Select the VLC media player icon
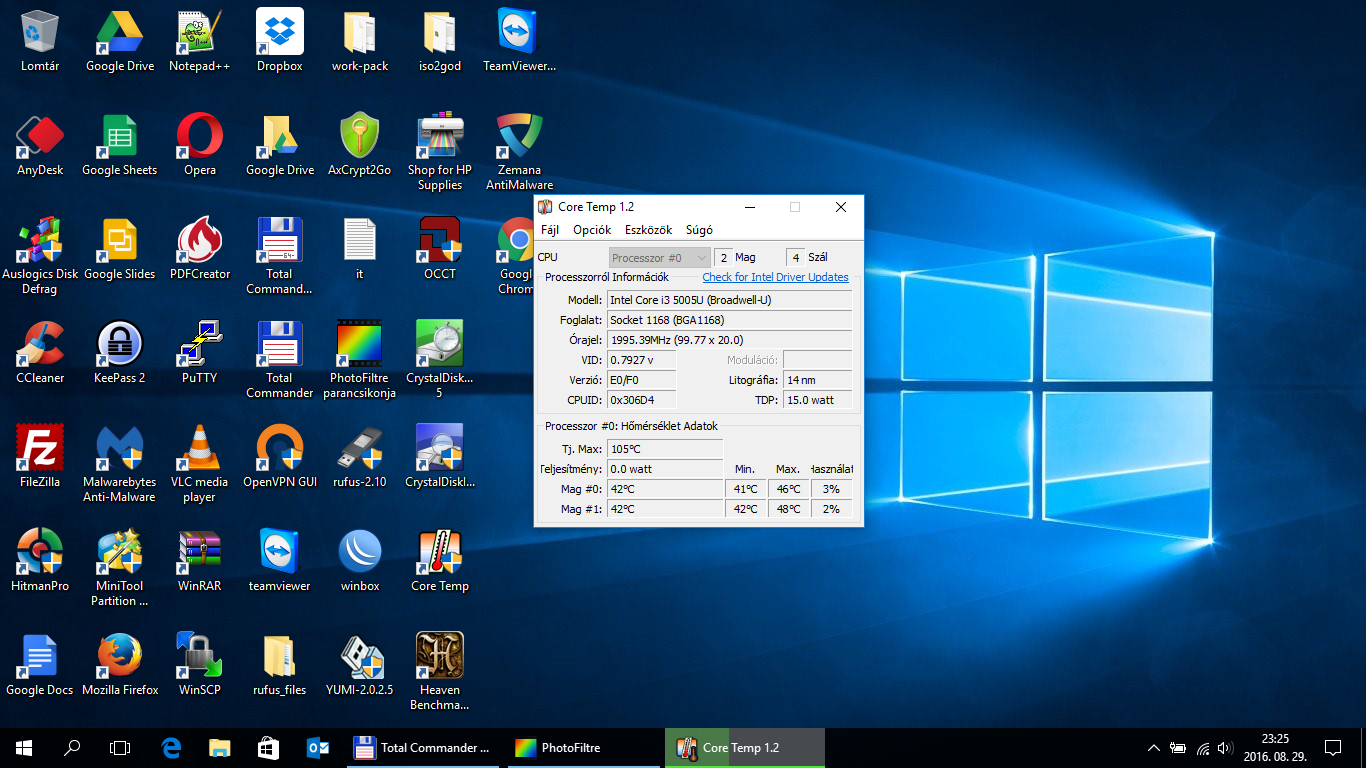Image resolution: width=1366 pixels, height=768 pixels. click(x=200, y=449)
